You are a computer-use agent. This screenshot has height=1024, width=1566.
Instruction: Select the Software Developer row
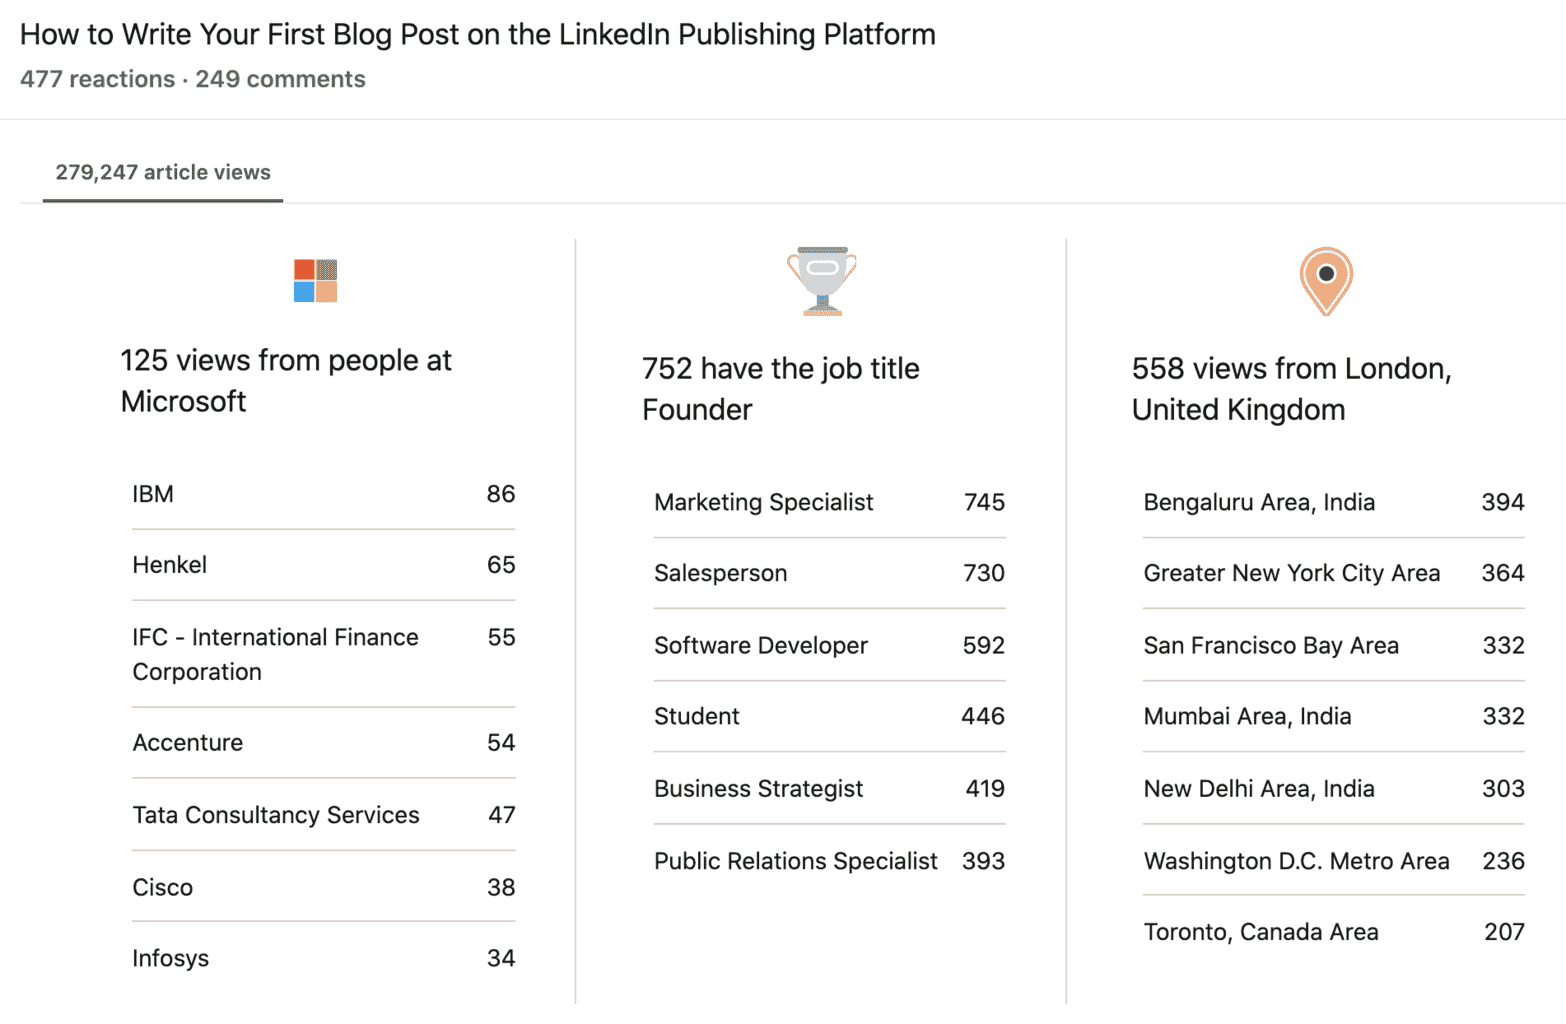[829, 645]
